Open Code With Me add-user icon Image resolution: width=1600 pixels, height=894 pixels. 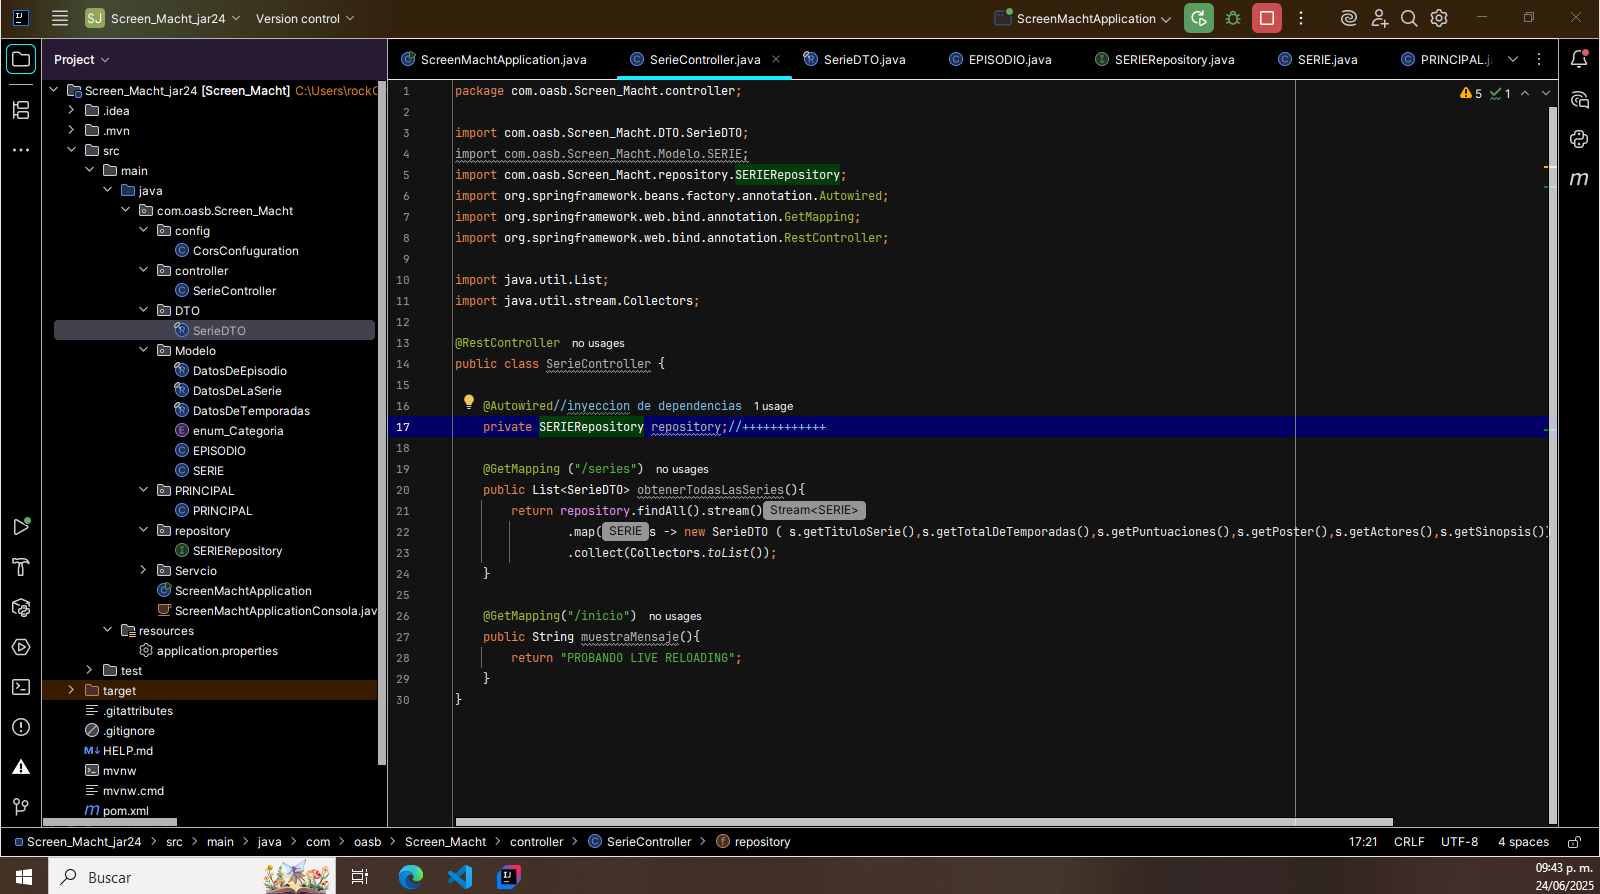coord(1379,18)
